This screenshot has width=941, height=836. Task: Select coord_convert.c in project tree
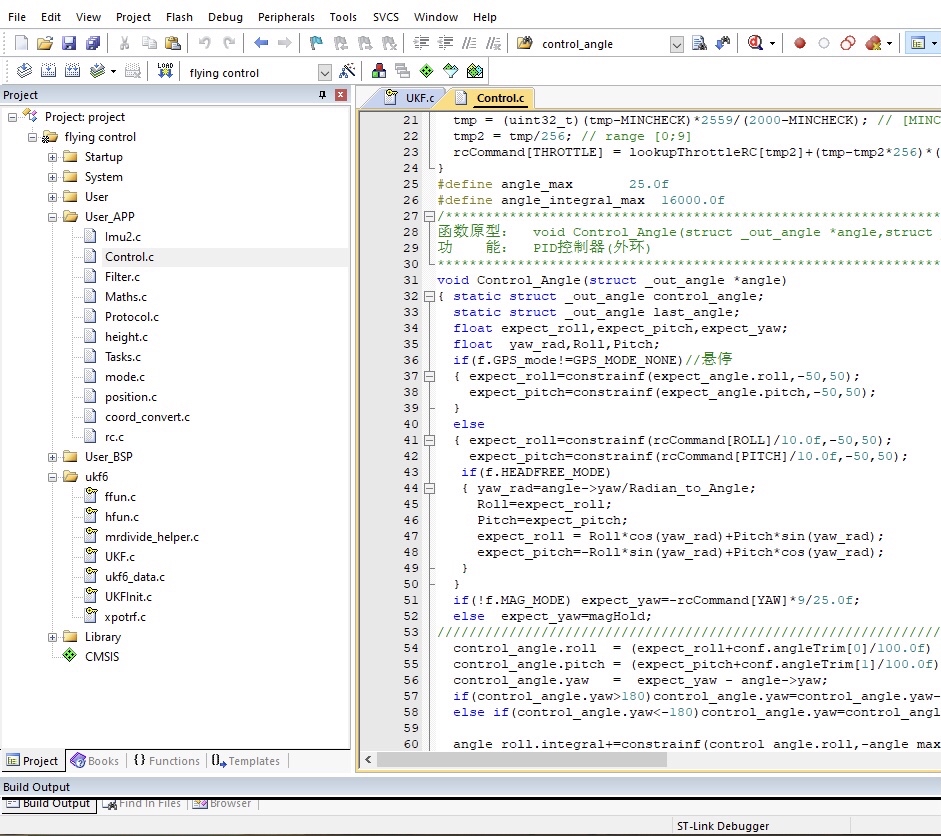coord(147,417)
